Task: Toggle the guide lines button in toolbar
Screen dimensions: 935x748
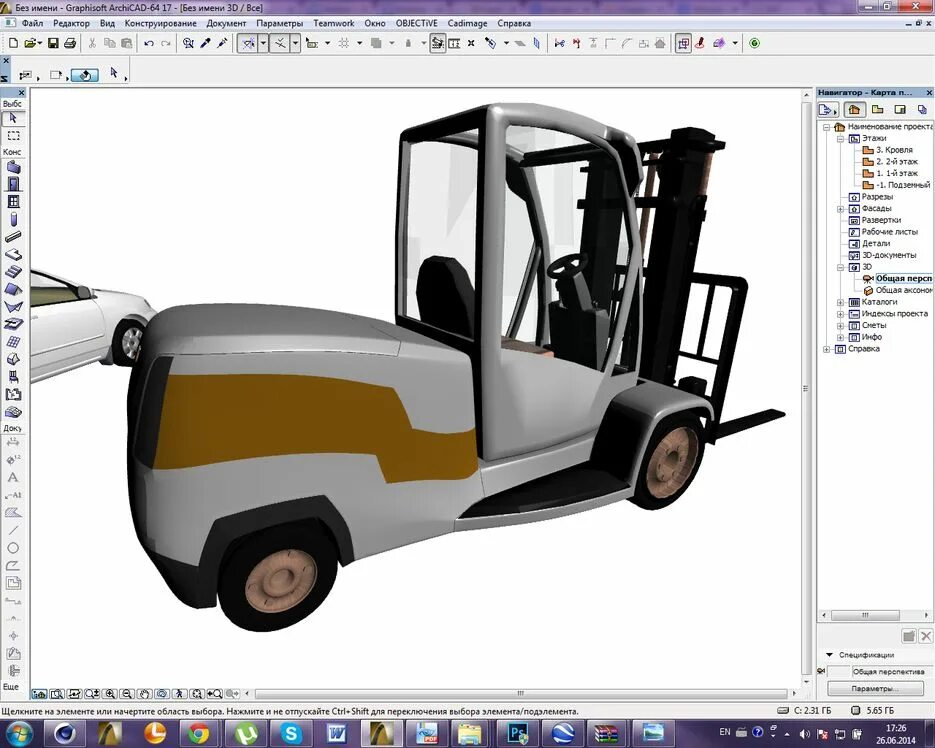Action: pyautogui.click(x=248, y=43)
